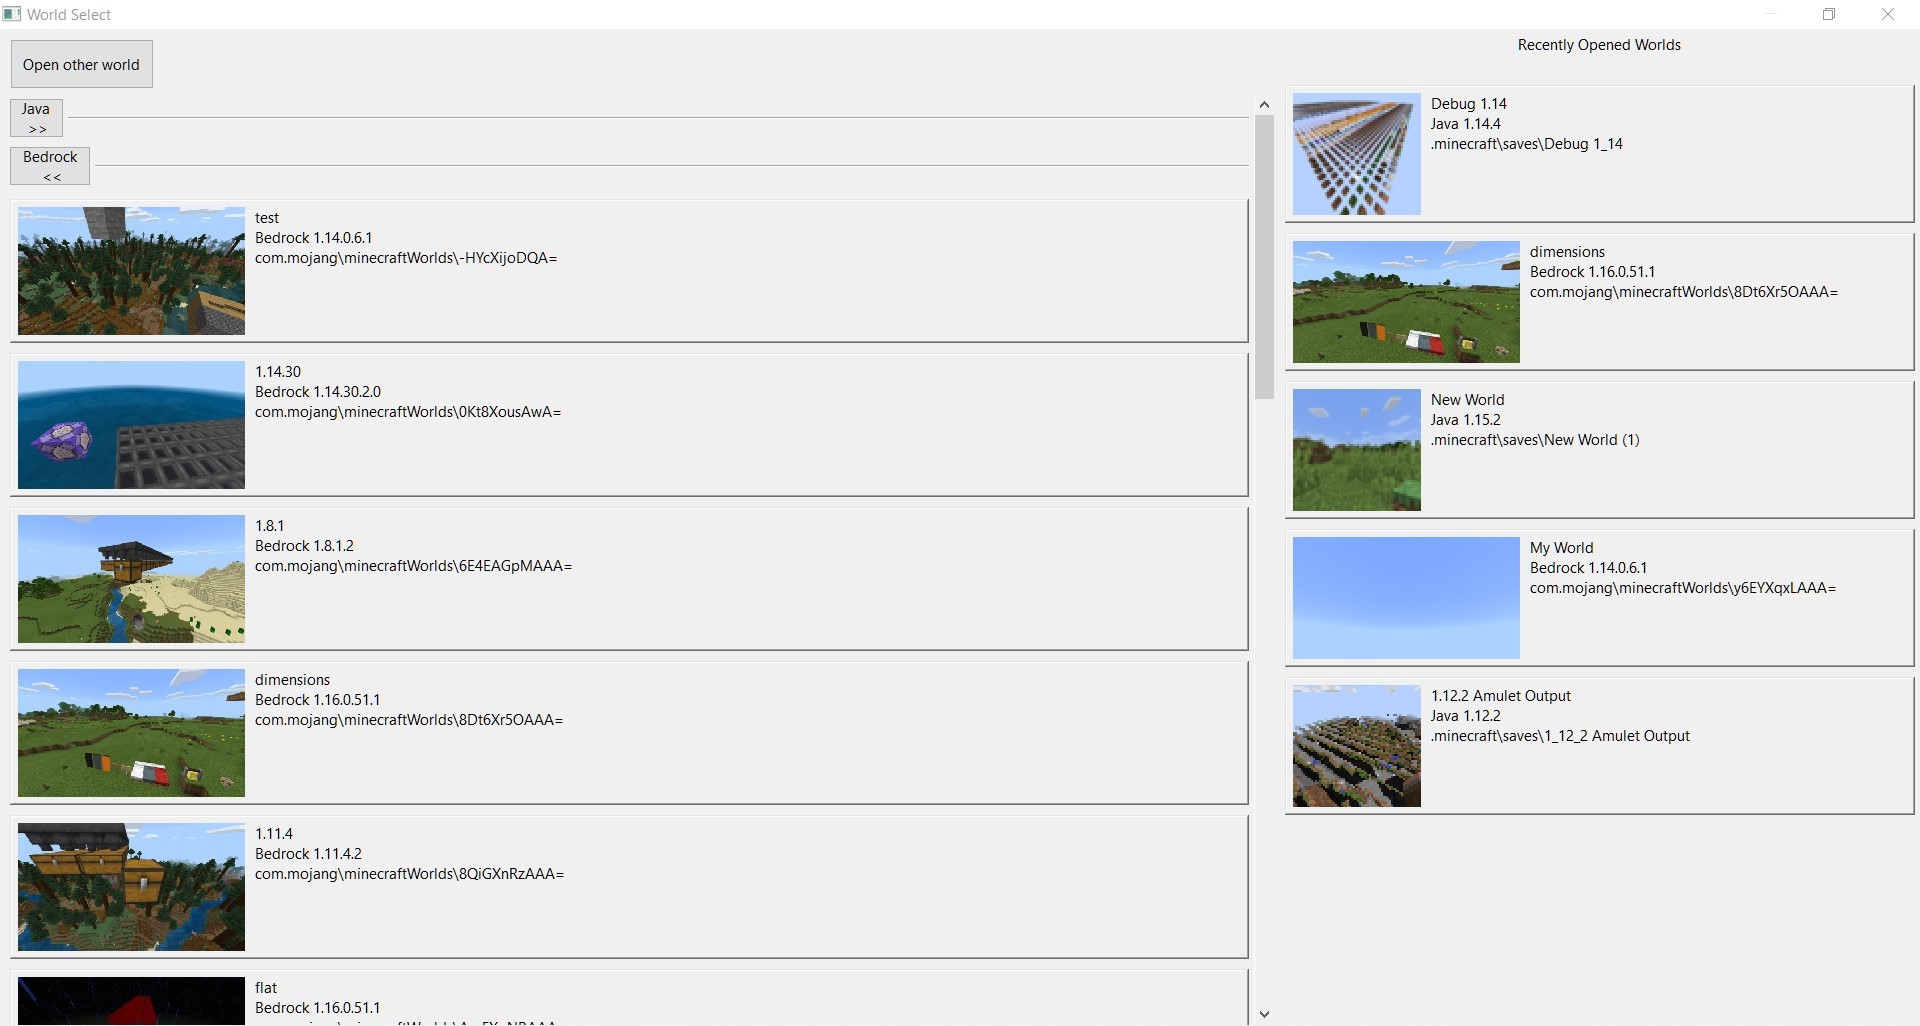Click 'Bedrock 1.8.1.2' version text
The height and width of the screenshot is (1026, 1920).
point(304,546)
